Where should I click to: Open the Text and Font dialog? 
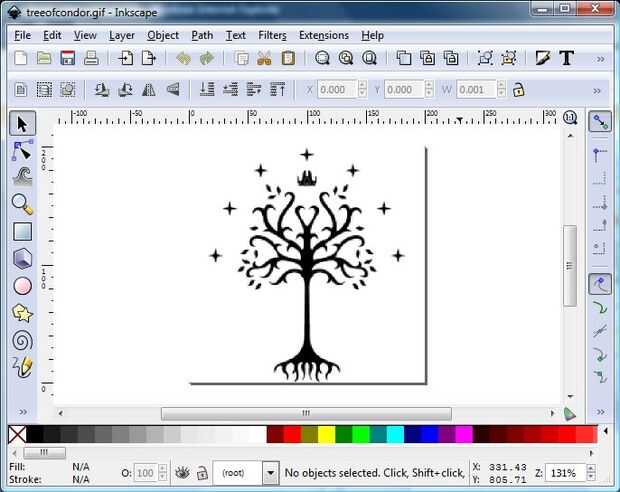(x=567, y=58)
